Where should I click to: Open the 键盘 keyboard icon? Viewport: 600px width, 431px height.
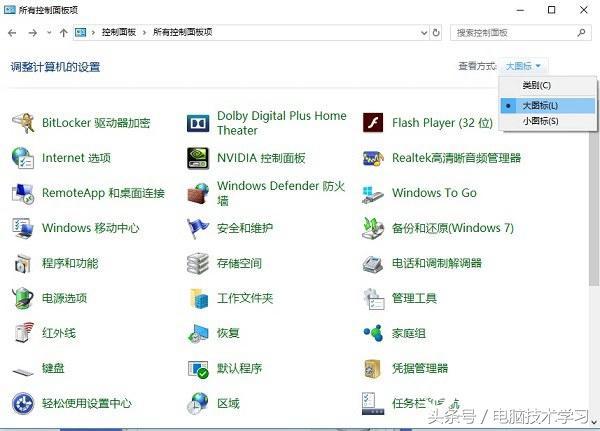point(23,371)
